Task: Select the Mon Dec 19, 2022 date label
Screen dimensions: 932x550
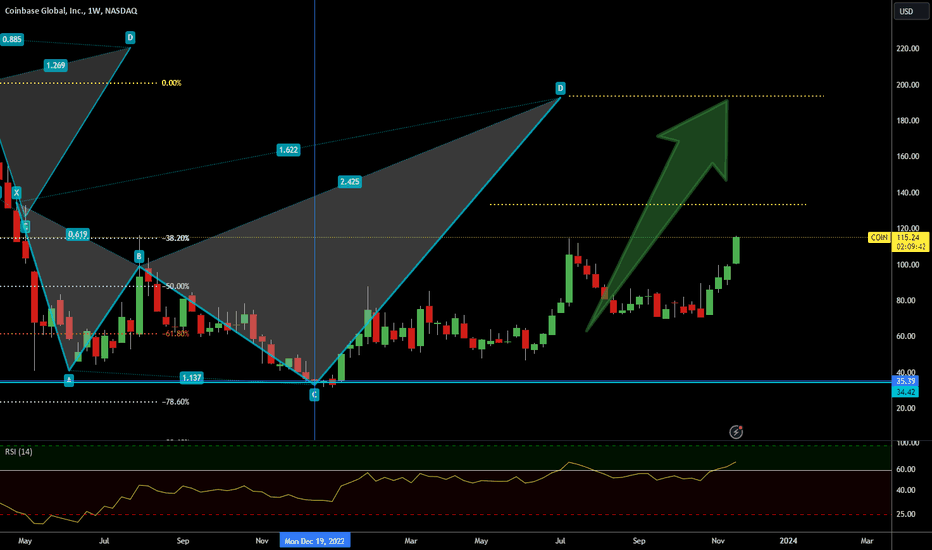Action: 314,540
